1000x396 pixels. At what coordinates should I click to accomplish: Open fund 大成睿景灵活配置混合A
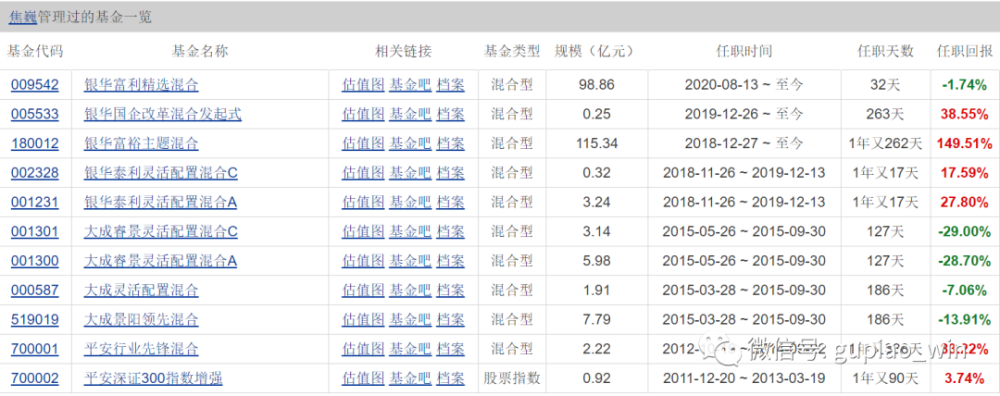point(161,261)
